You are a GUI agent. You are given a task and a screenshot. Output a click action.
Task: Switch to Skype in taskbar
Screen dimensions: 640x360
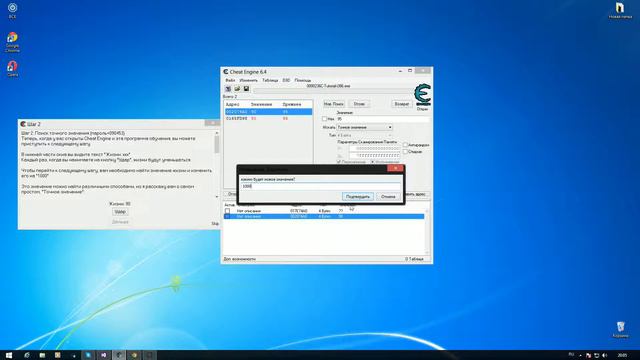pos(89,355)
